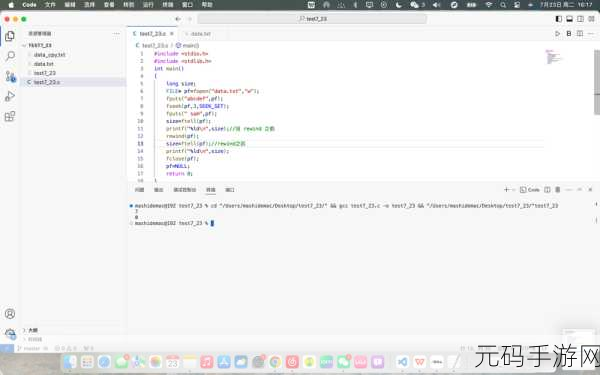
Task: Toggle bottom panel visibility in title bar
Action: pos(570,19)
